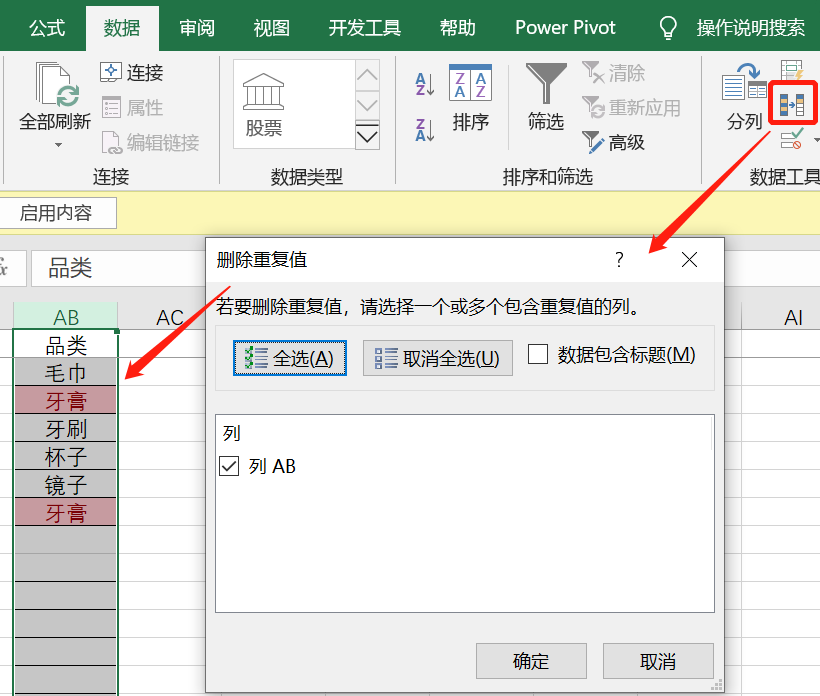Click the formula bar showing 品类
This screenshot has width=820, height=696.
pos(118,268)
